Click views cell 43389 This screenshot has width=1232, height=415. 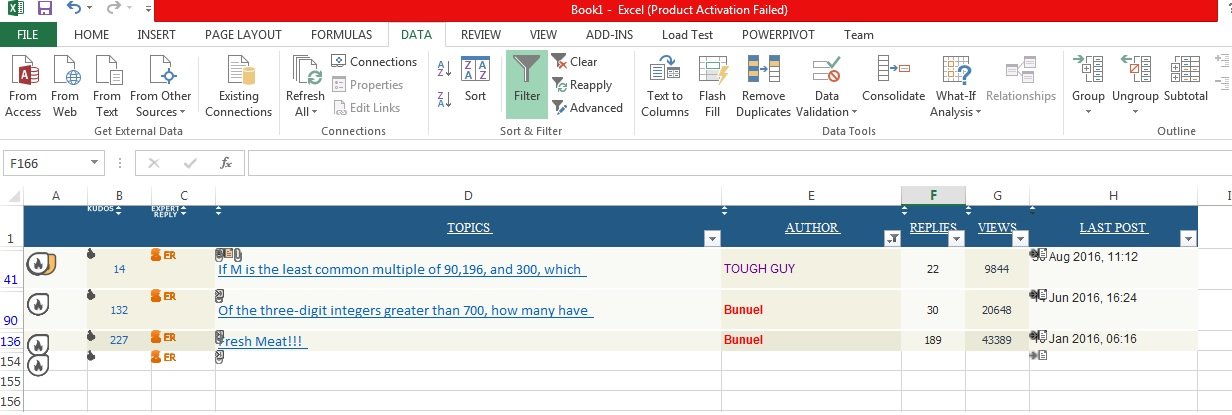click(x=998, y=341)
